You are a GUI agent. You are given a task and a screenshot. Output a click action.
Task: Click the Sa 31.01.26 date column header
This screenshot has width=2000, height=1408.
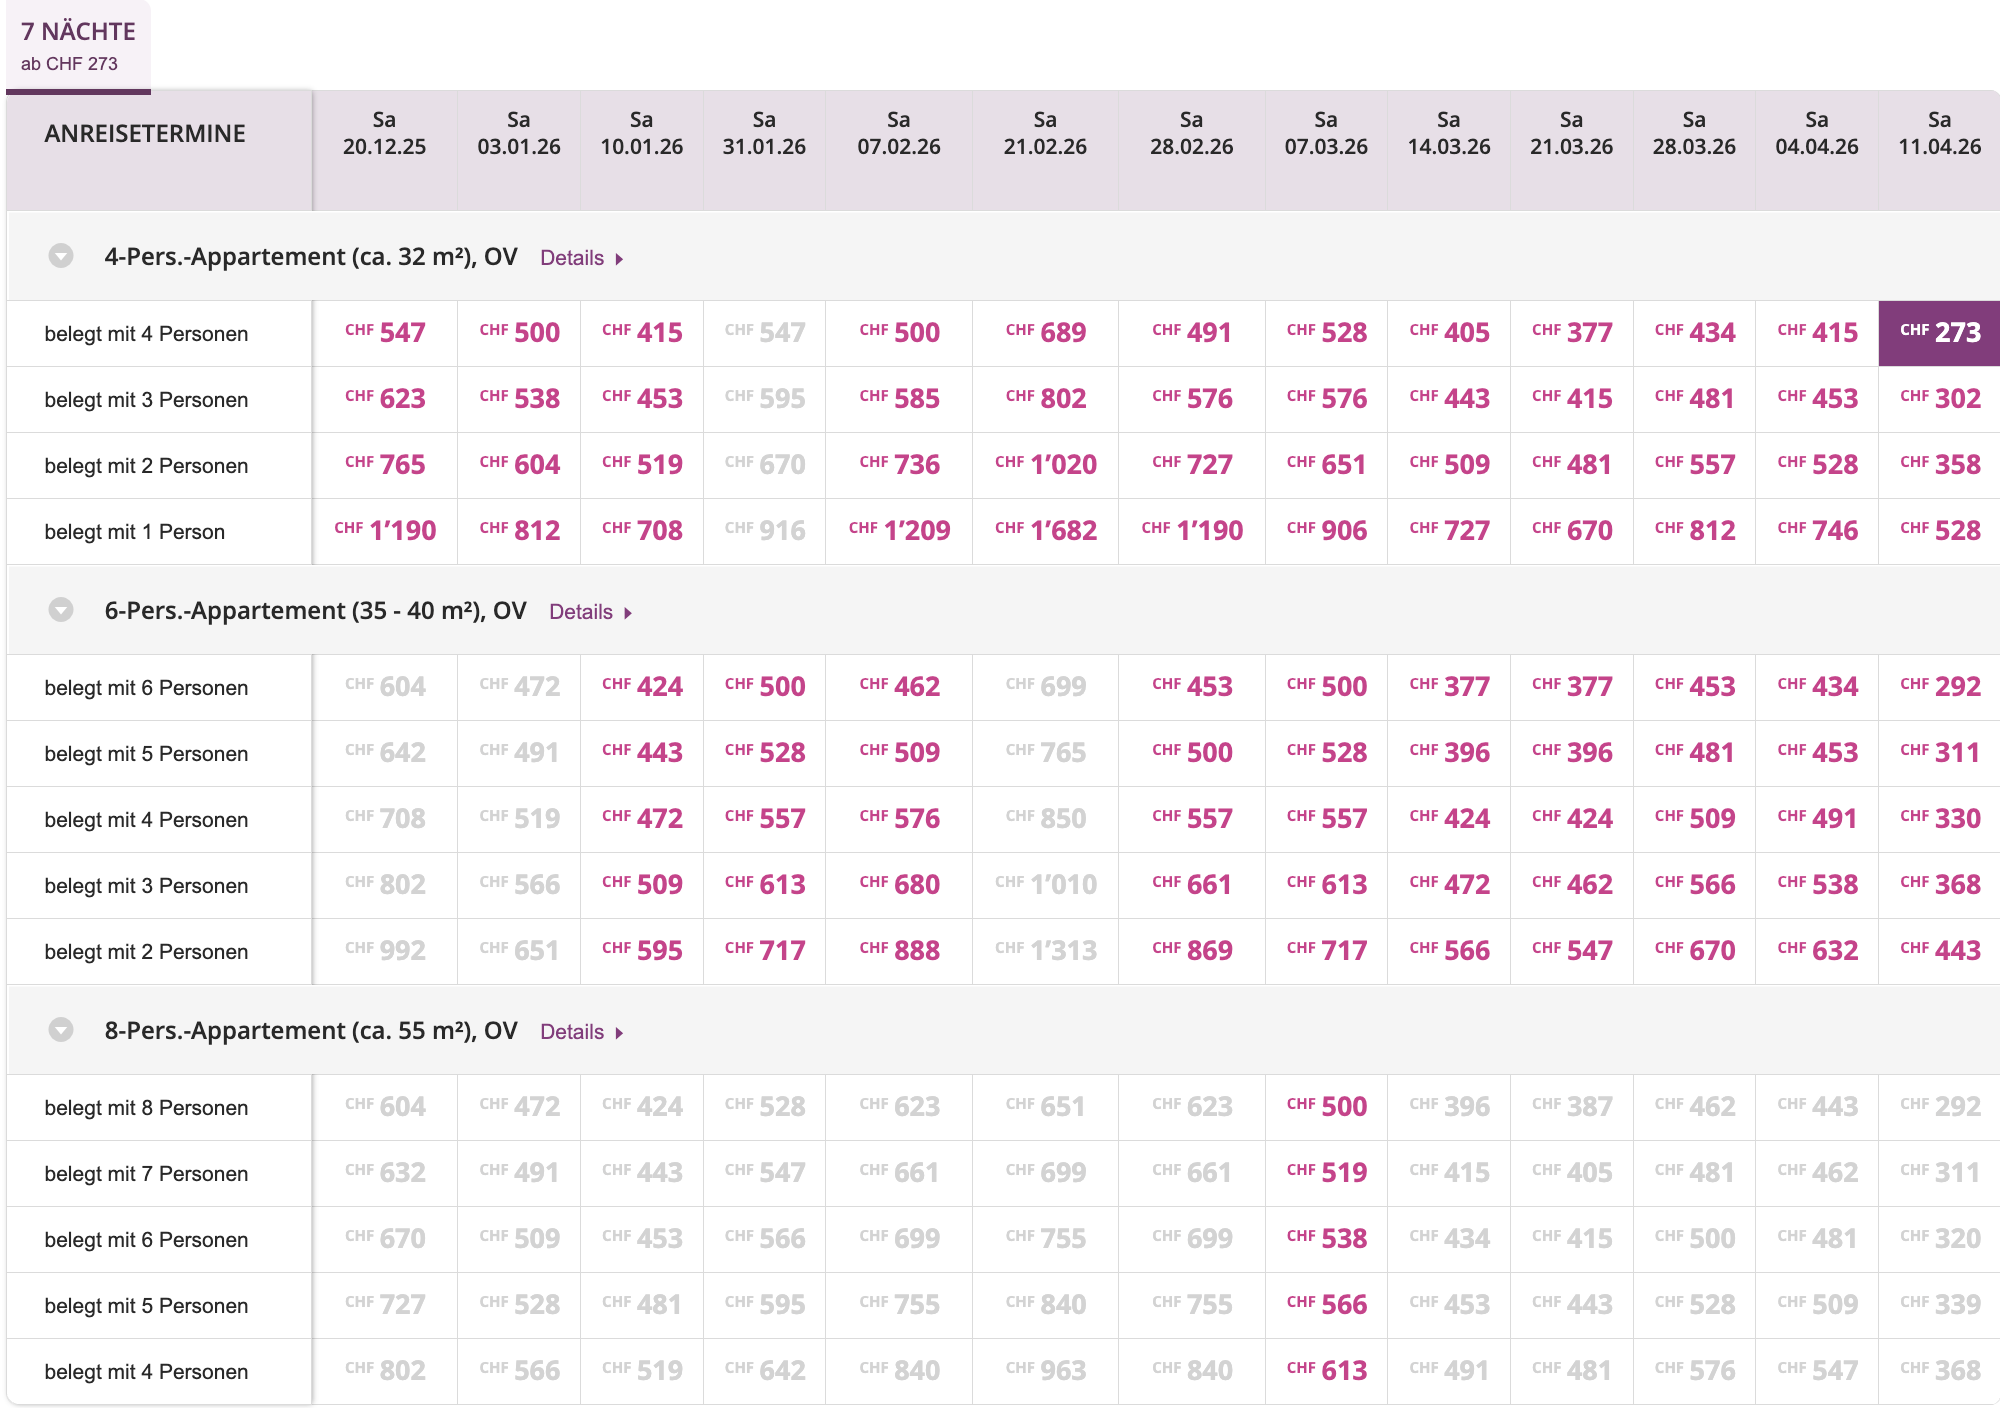(x=764, y=134)
